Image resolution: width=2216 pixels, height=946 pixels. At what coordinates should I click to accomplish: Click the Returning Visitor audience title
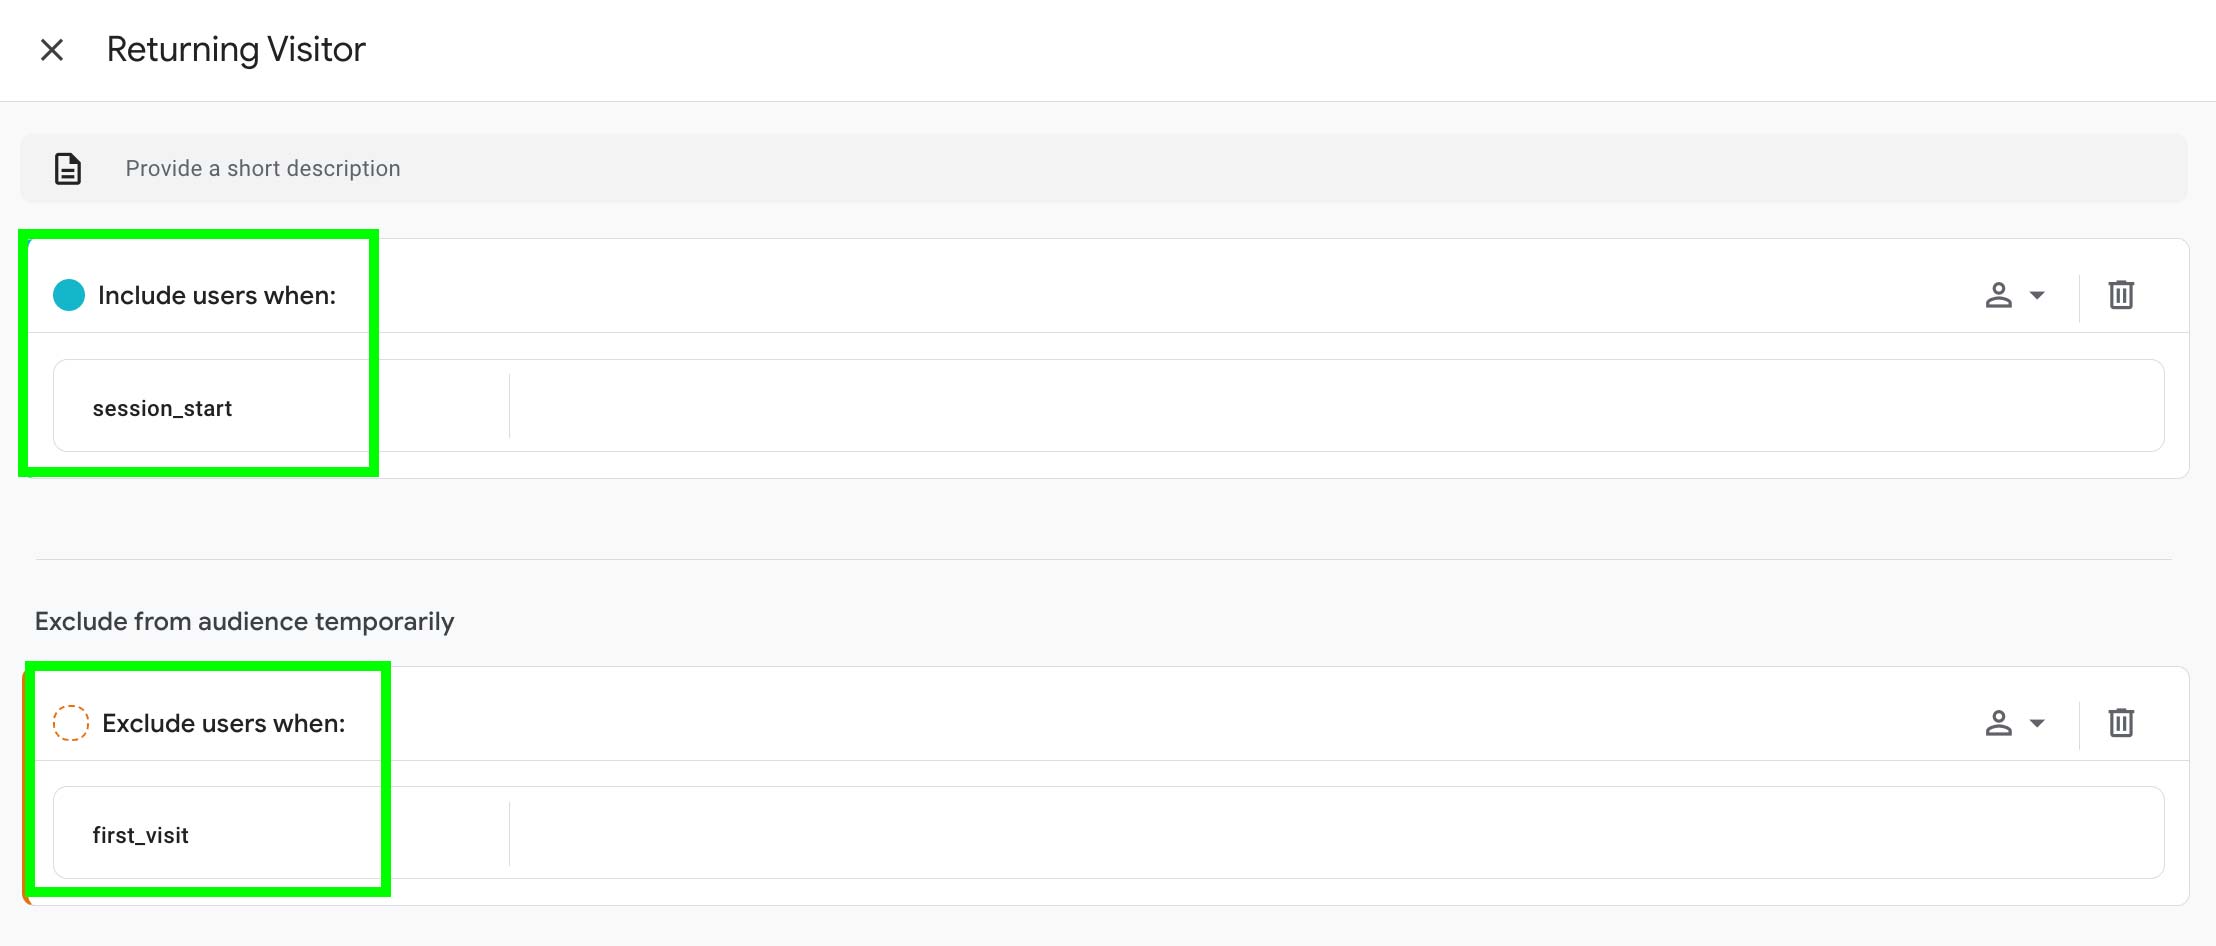click(x=236, y=48)
